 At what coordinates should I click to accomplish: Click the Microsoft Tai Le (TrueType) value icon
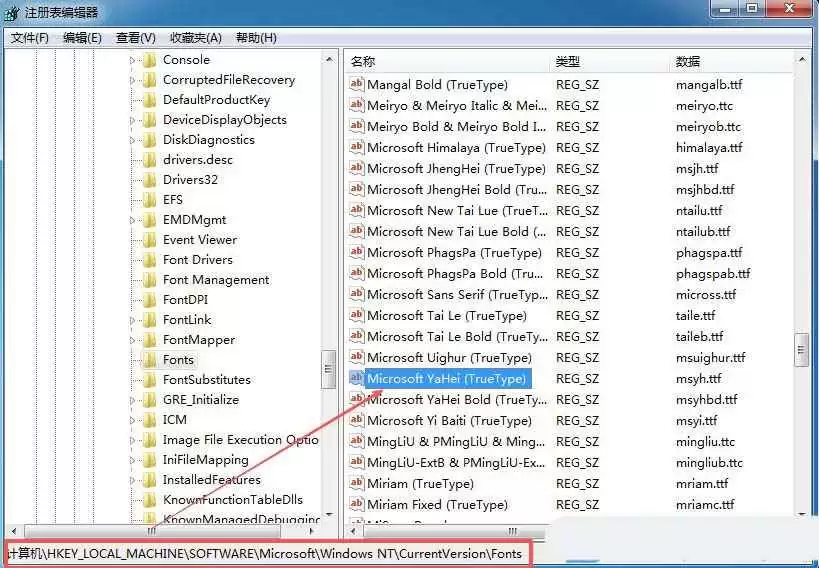[356, 315]
